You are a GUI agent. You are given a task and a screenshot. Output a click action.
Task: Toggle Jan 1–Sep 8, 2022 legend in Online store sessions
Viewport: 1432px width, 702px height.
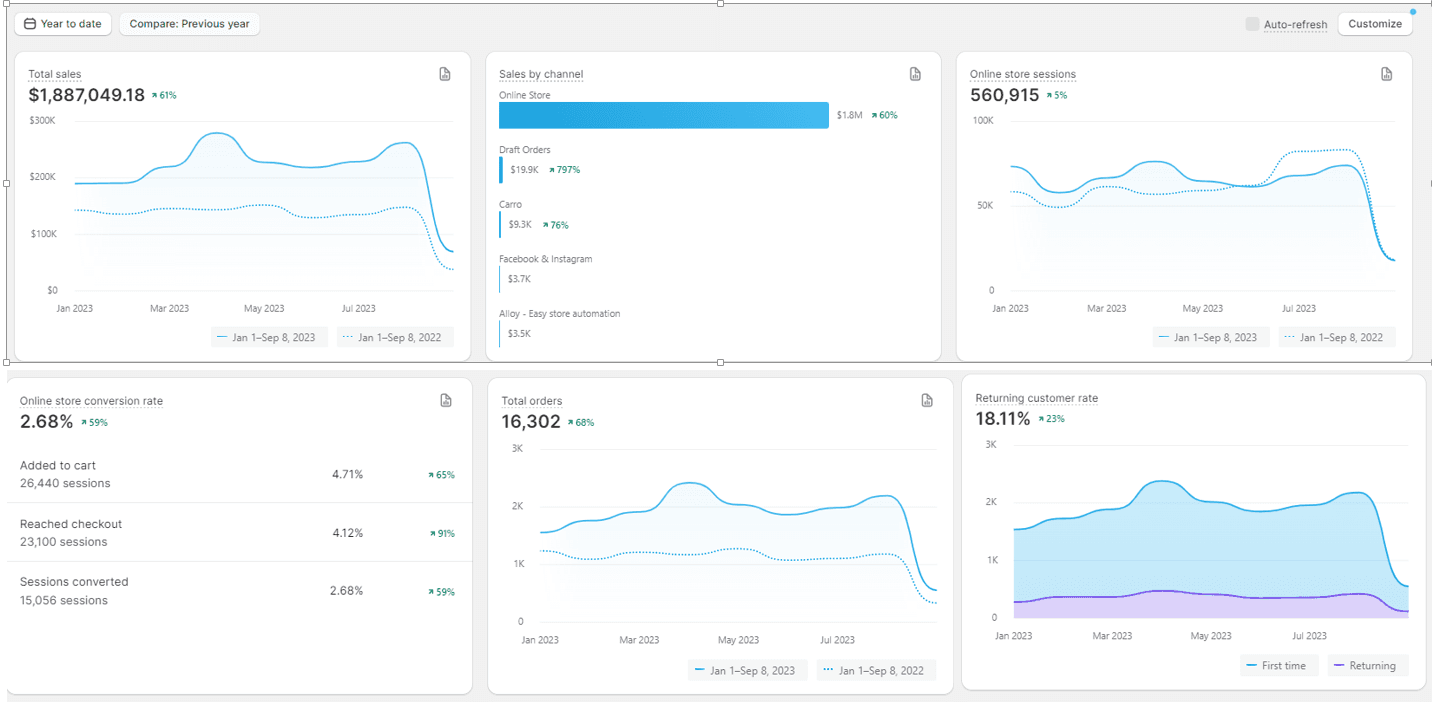pos(1337,337)
